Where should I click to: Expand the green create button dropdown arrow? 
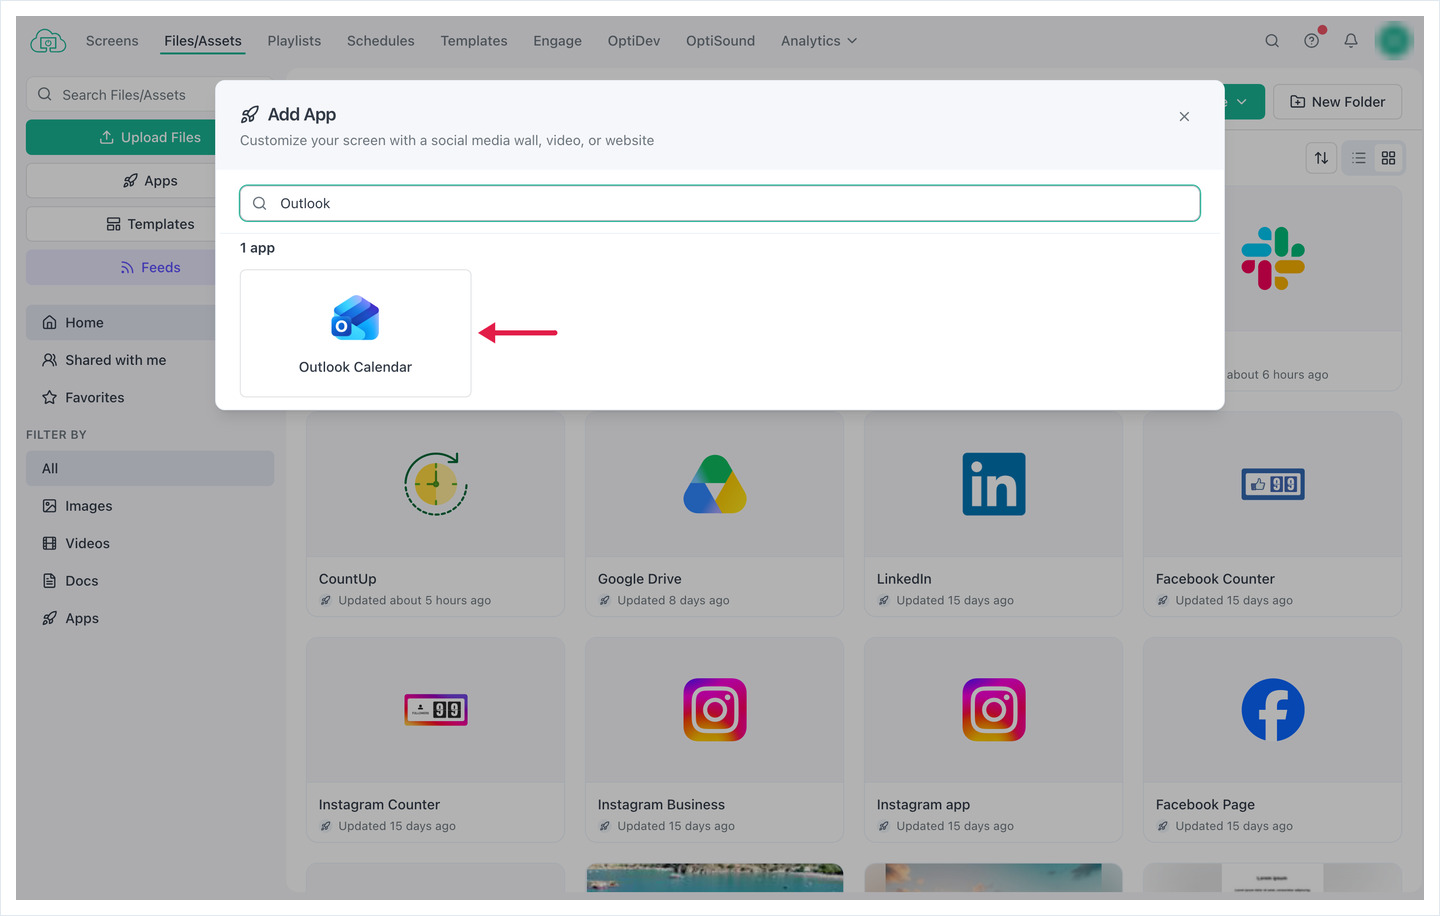(1242, 102)
